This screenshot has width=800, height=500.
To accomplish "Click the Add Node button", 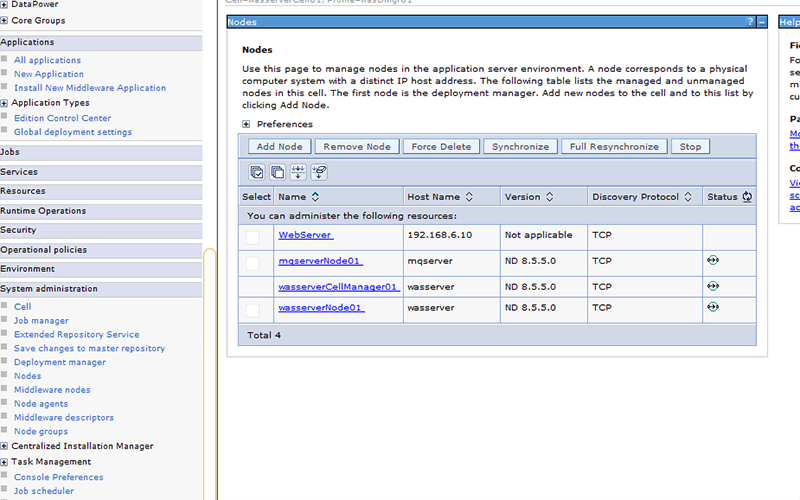I will tap(280, 146).
